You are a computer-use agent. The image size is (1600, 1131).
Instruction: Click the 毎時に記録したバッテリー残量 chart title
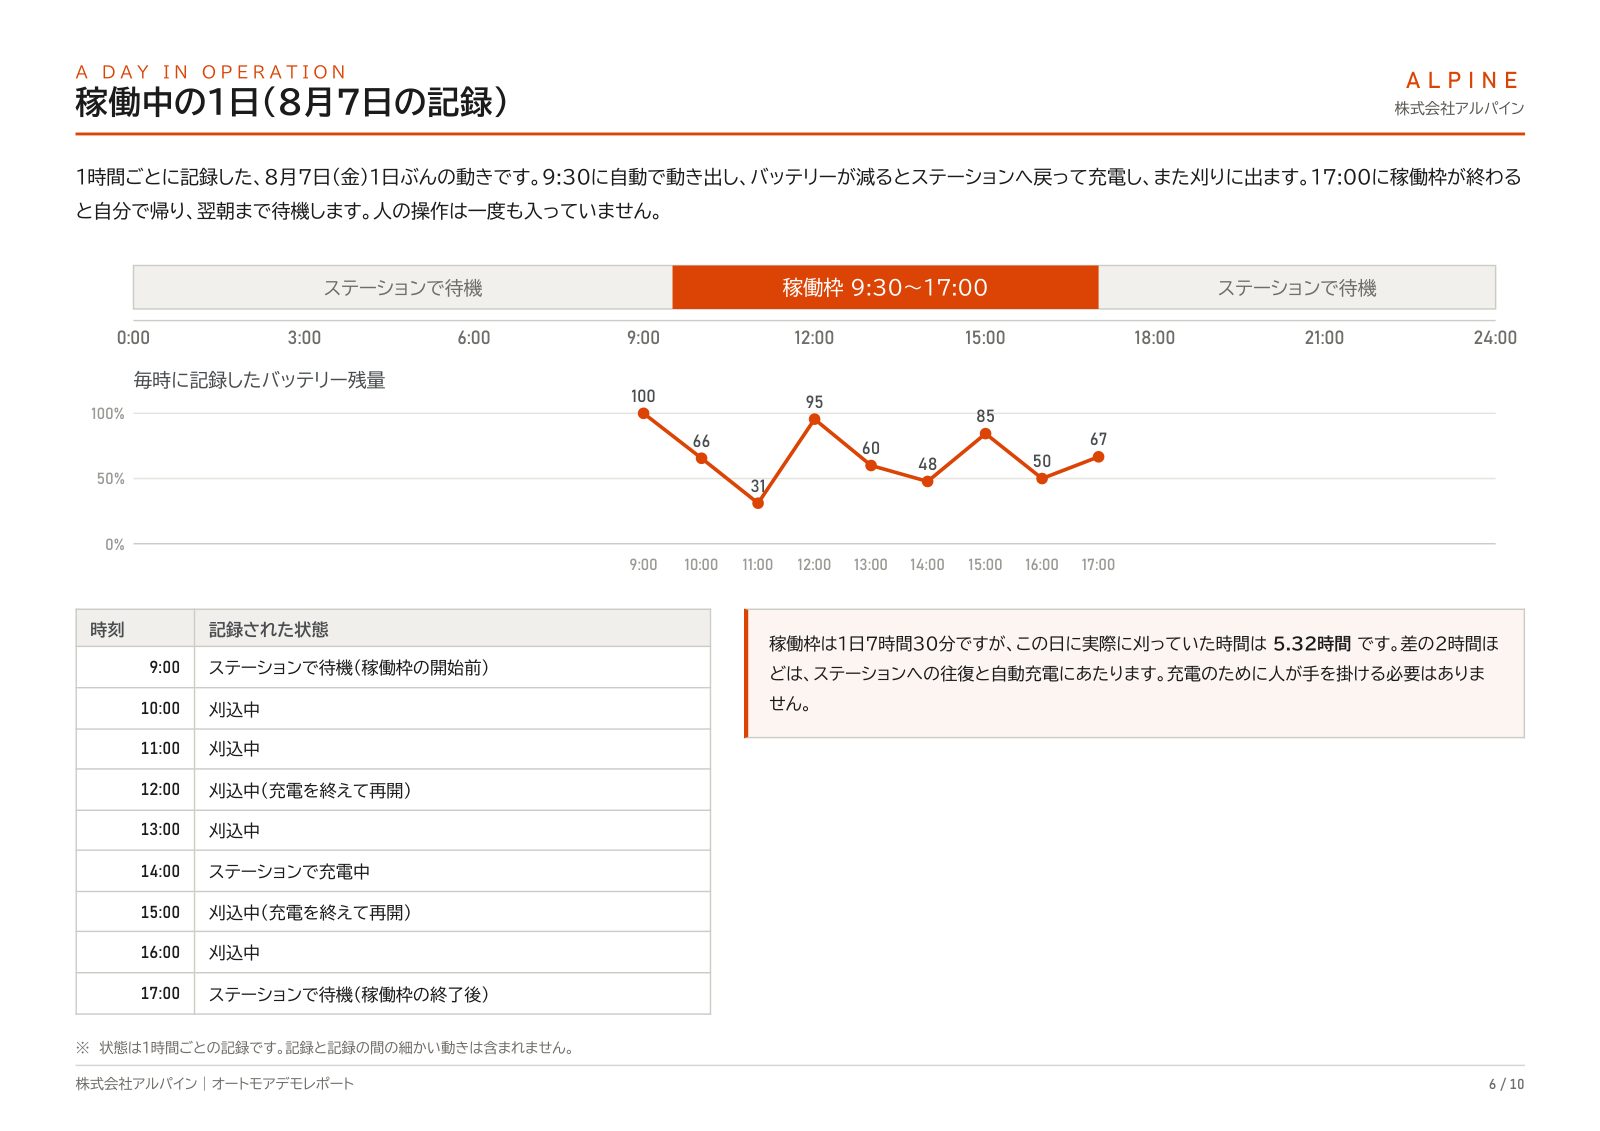[x=260, y=380]
